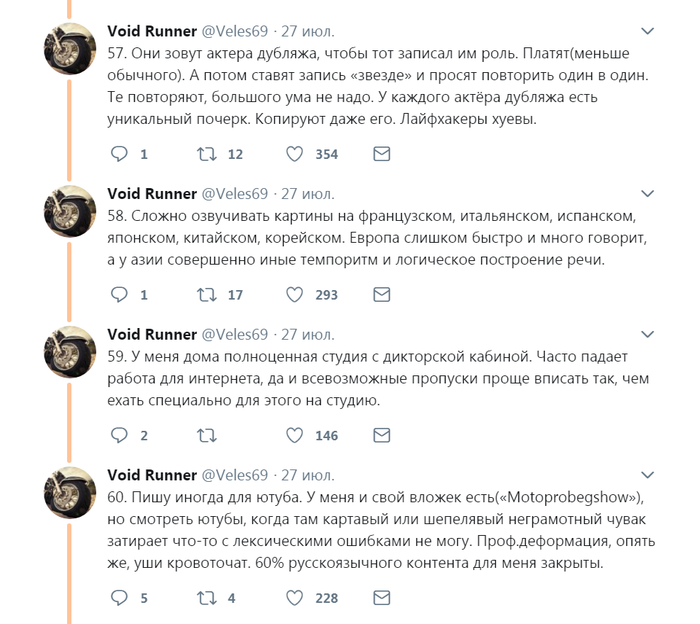The width and height of the screenshot is (700, 624).
Task: Like tweet 60 with 228 likes
Action: click(295, 598)
